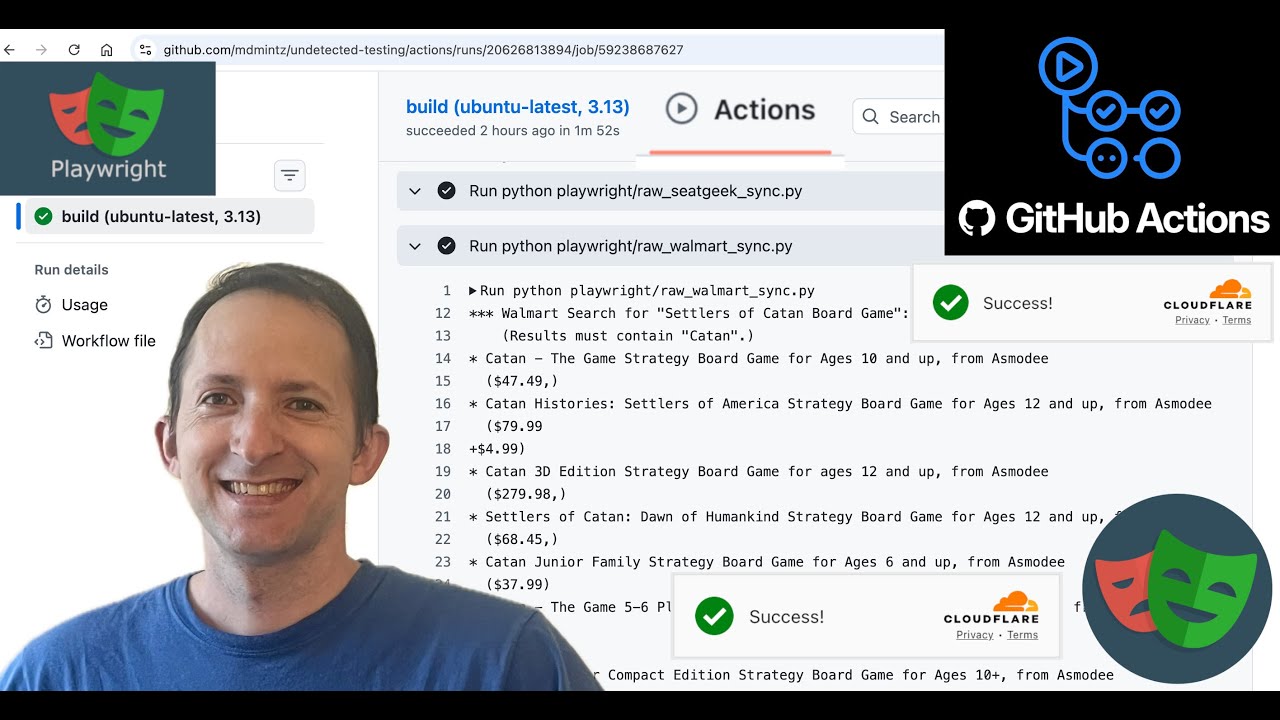The width and height of the screenshot is (1280, 720).
Task: Click the GitHub Actions workflow diagram icon
Action: (x=1110, y=108)
